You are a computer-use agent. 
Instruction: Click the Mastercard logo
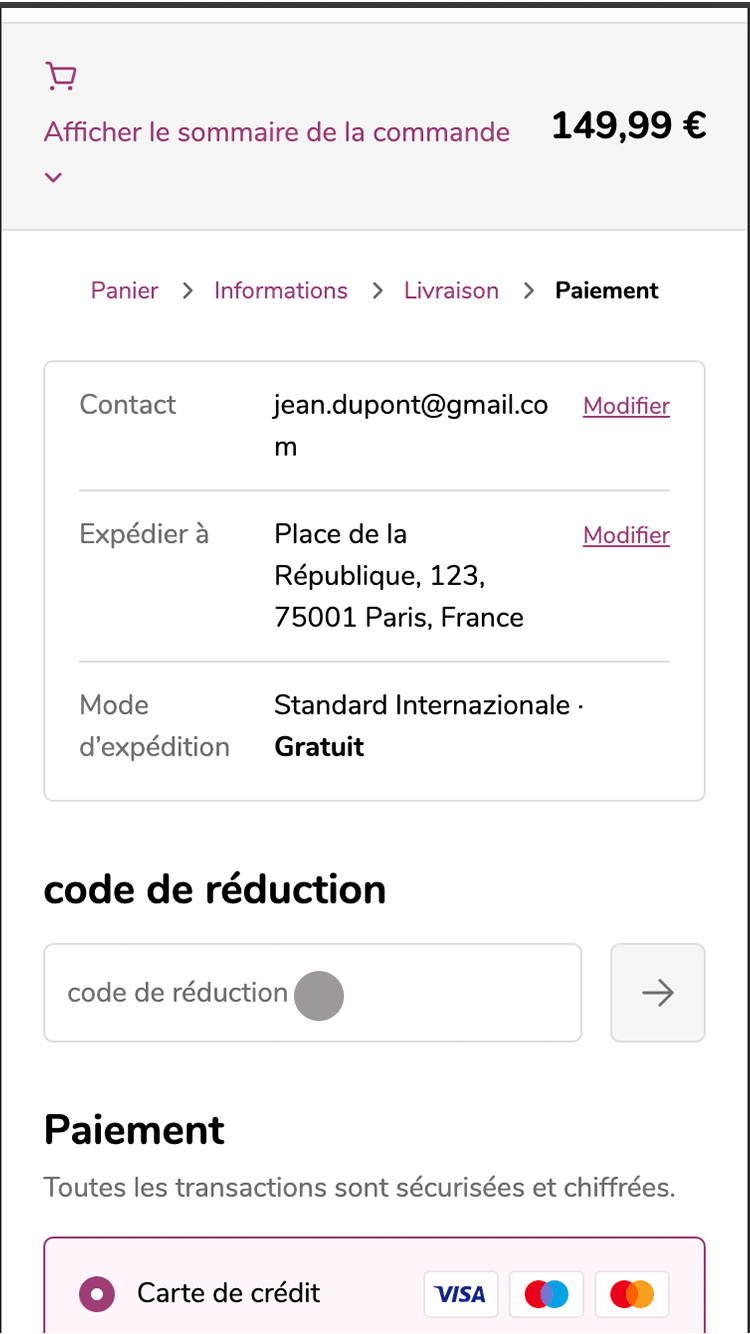click(x=632, y=1294)
